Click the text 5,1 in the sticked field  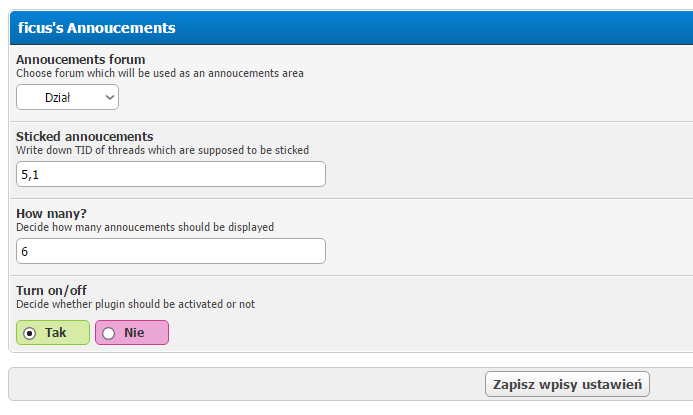click(30, 175)
